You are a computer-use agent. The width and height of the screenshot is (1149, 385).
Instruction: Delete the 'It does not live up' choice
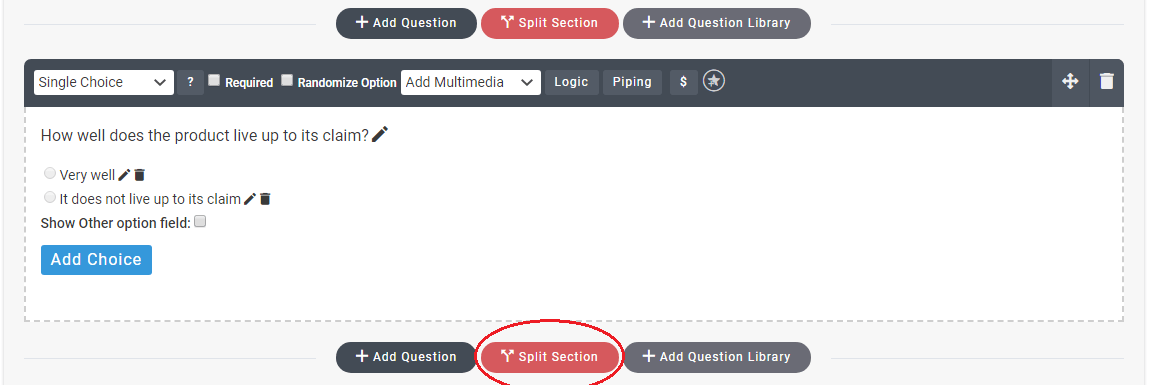(x=265, y=199)
